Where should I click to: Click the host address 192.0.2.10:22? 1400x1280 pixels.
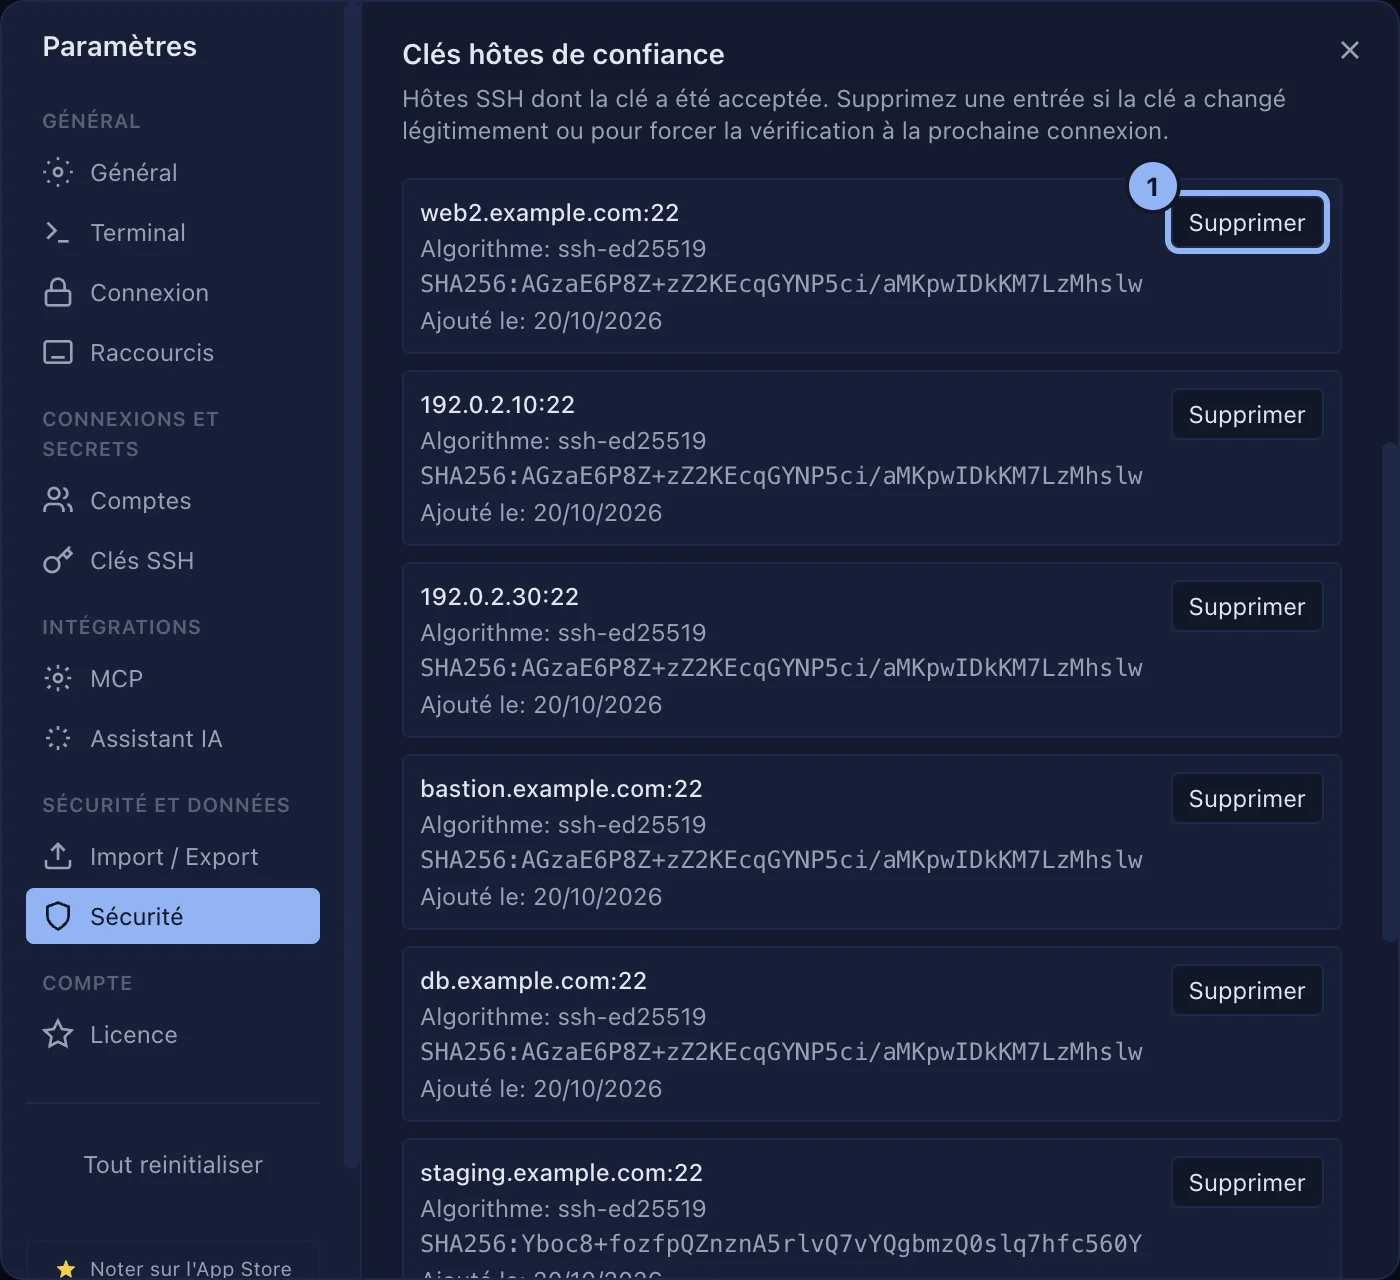coord(497,404)
